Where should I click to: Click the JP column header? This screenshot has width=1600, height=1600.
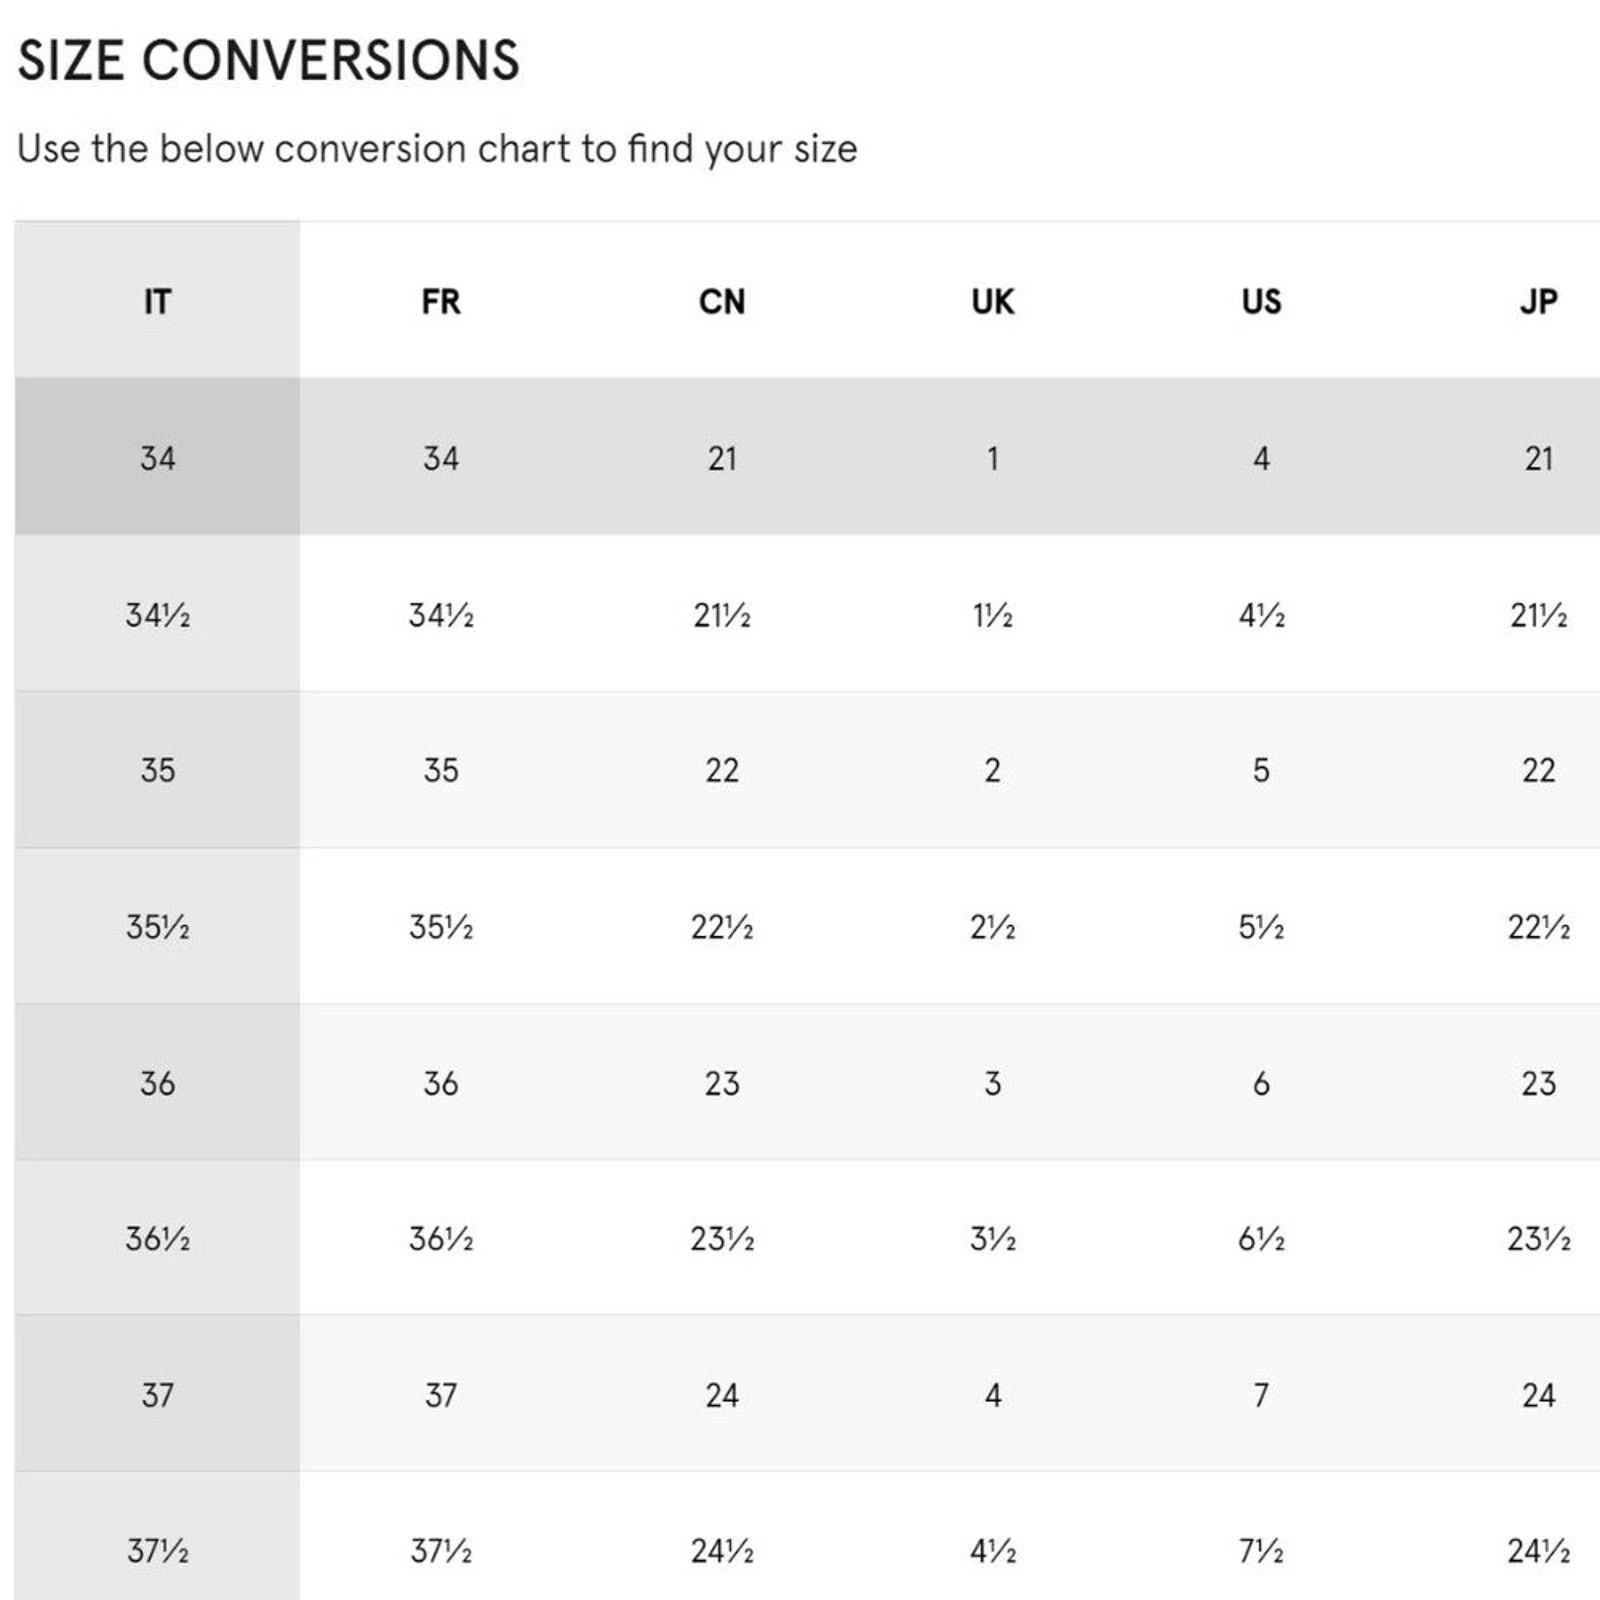coord(1538,300)
